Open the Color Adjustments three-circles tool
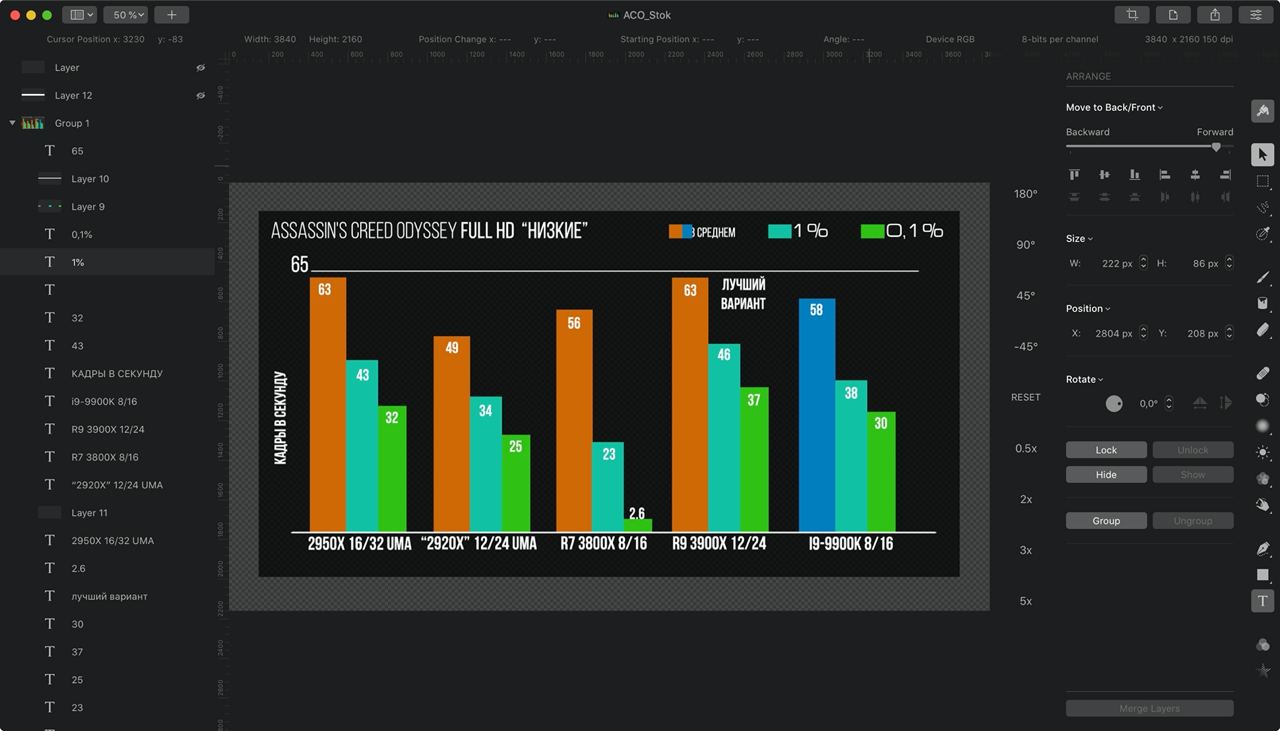1280x731 pixels. (x=1262, y=645)
